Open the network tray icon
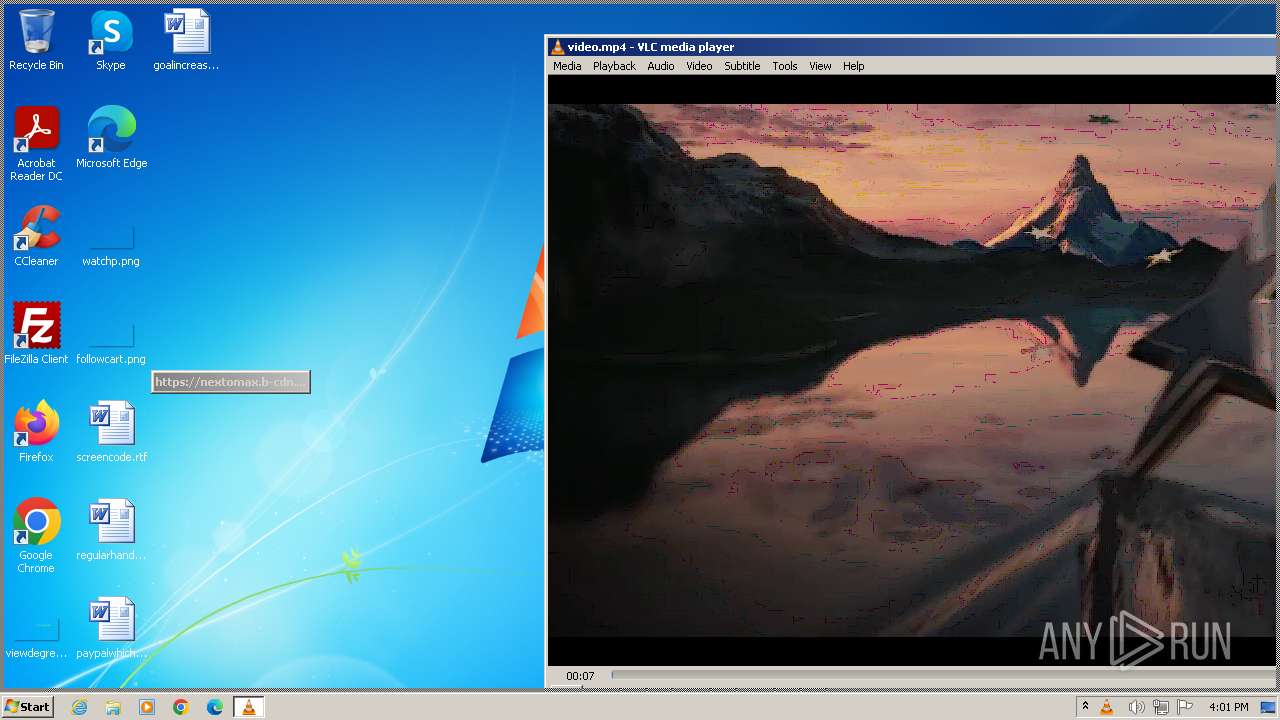 point(1161,707)
